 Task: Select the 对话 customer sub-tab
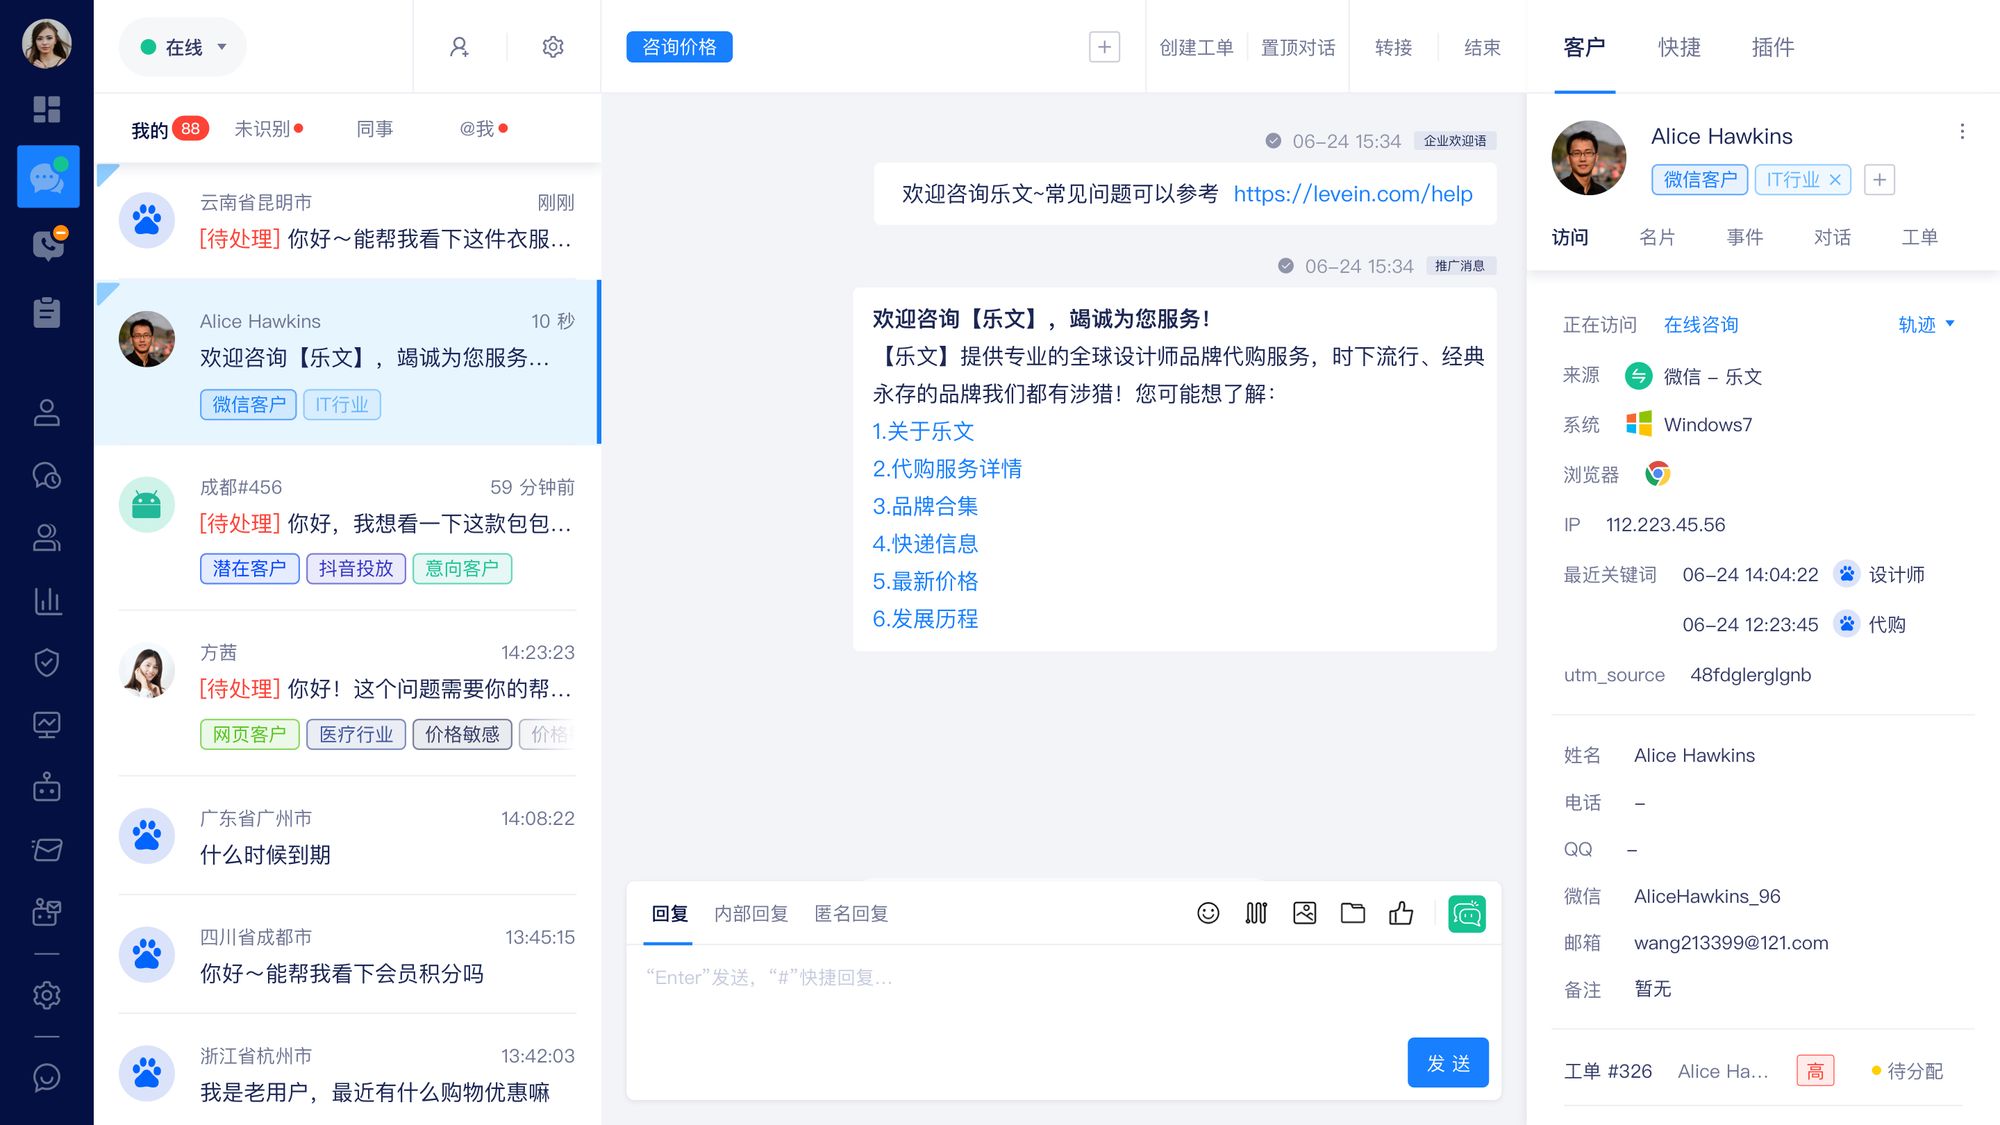pos(1832,237)
